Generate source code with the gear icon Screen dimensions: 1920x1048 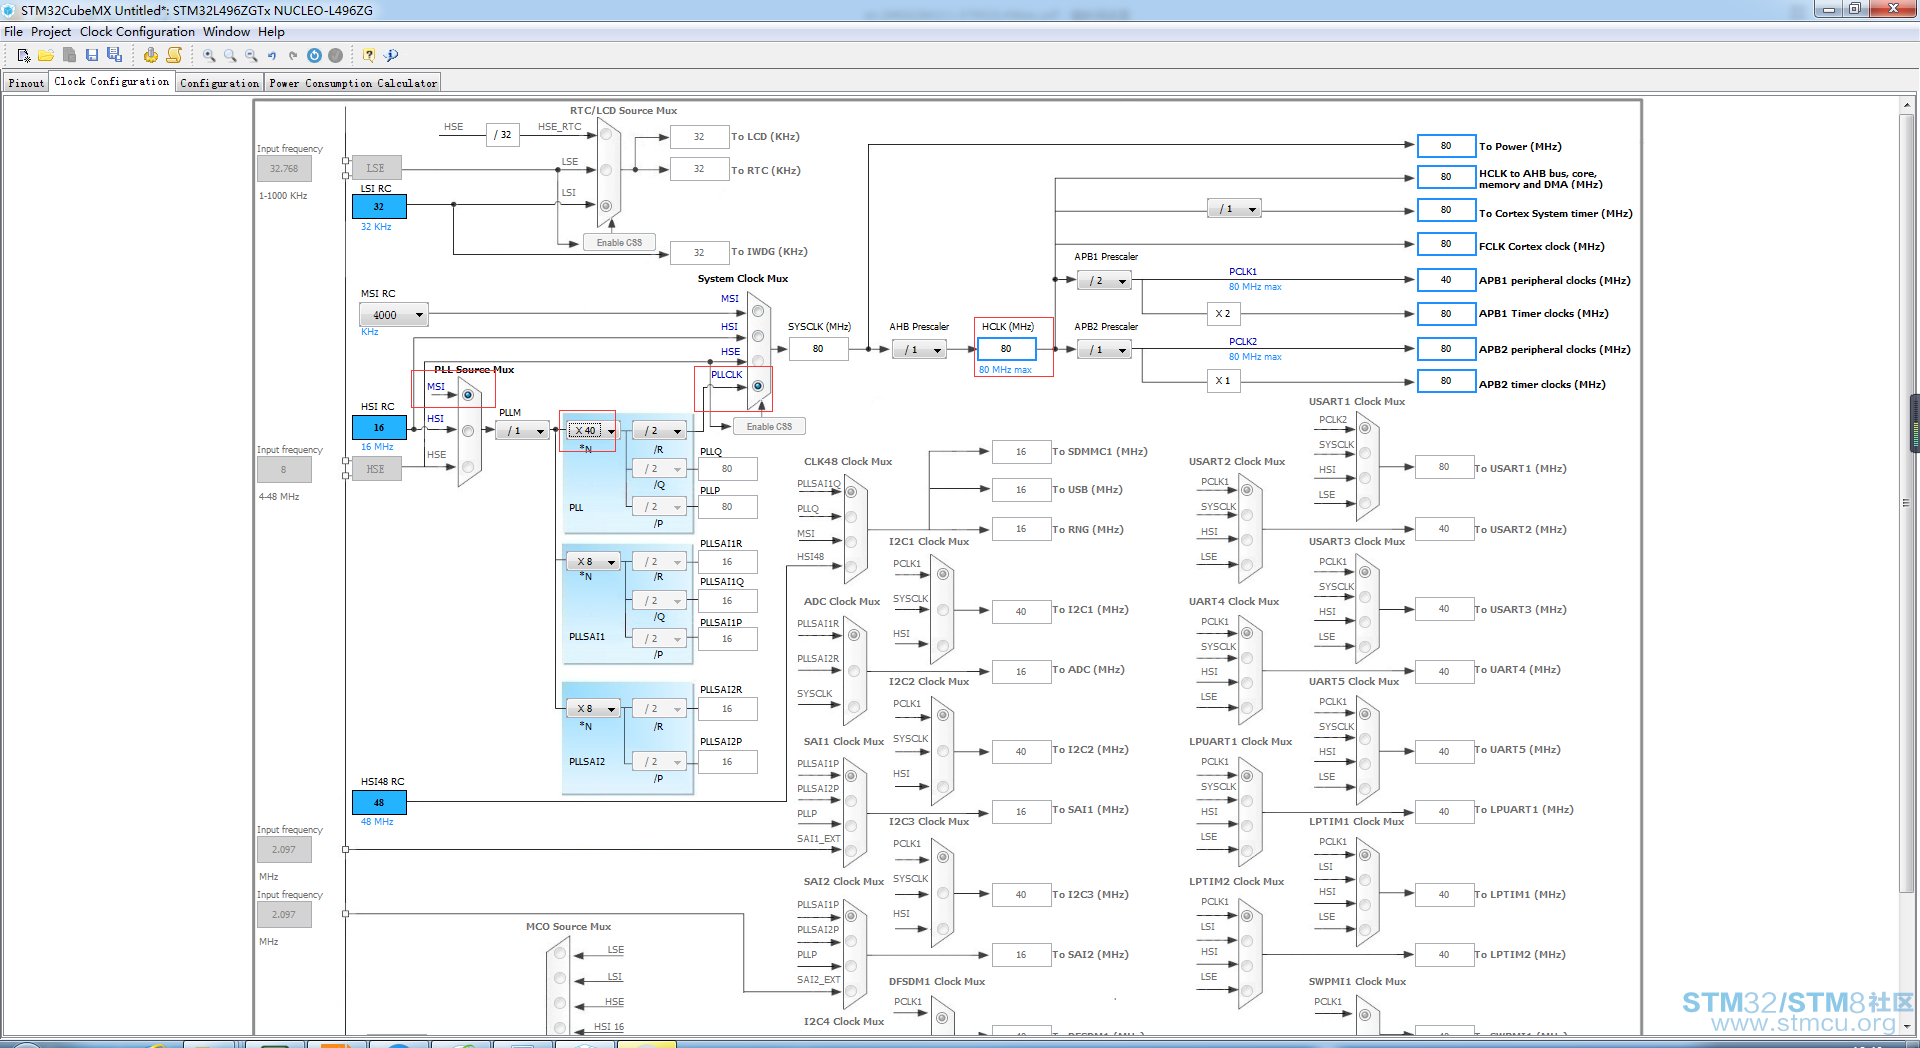pos(151,56)
